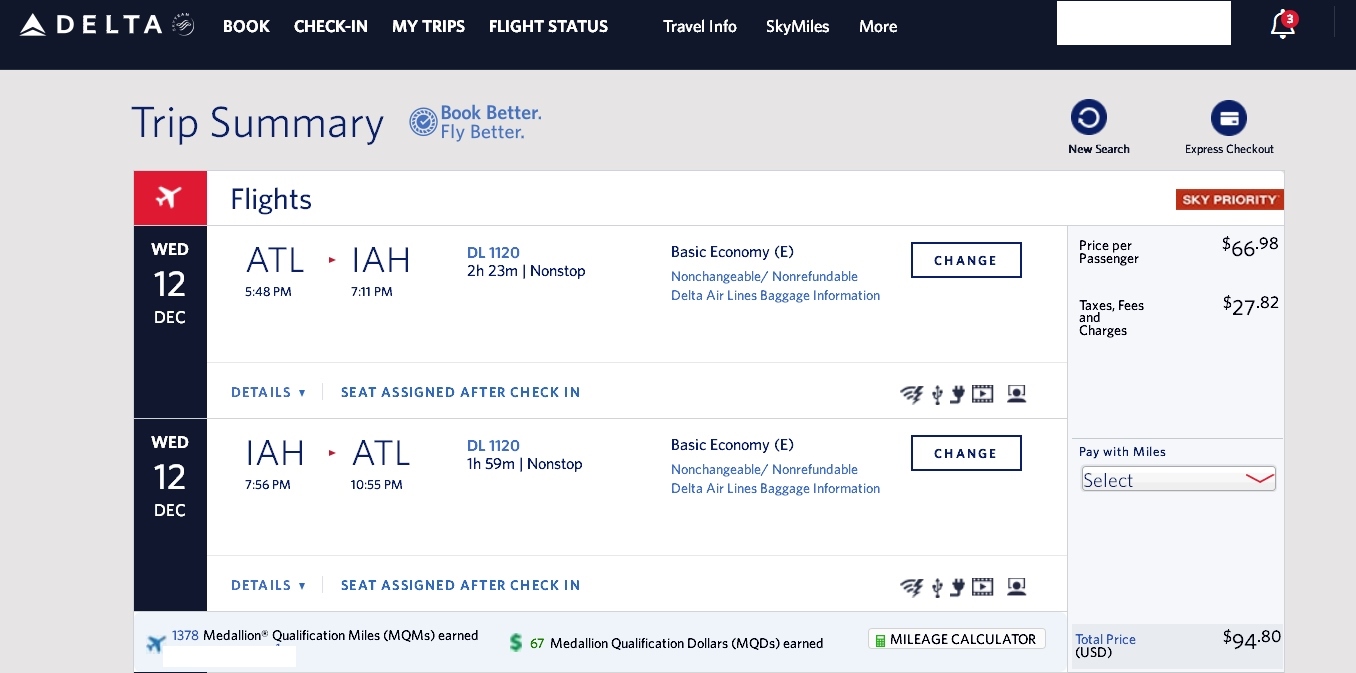Open New Search via its circular icon
The height and width of the screenshot is (673, 1356).
pos(1089,117)
